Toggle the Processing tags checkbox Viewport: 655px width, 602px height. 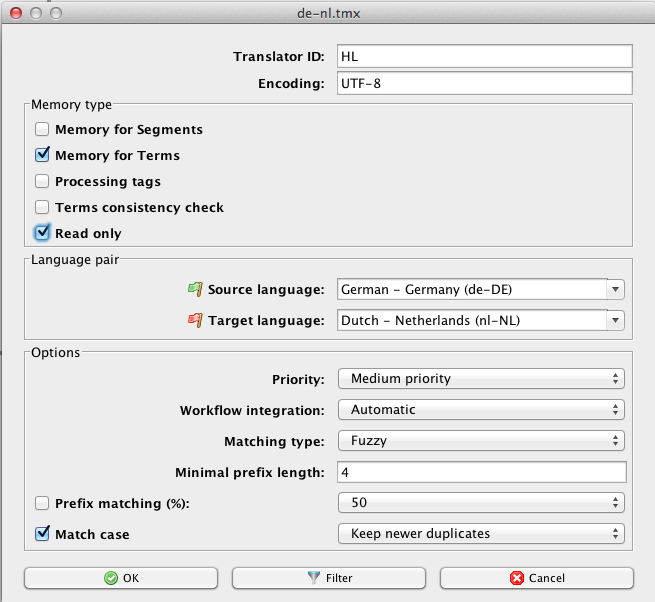[42, 181]
